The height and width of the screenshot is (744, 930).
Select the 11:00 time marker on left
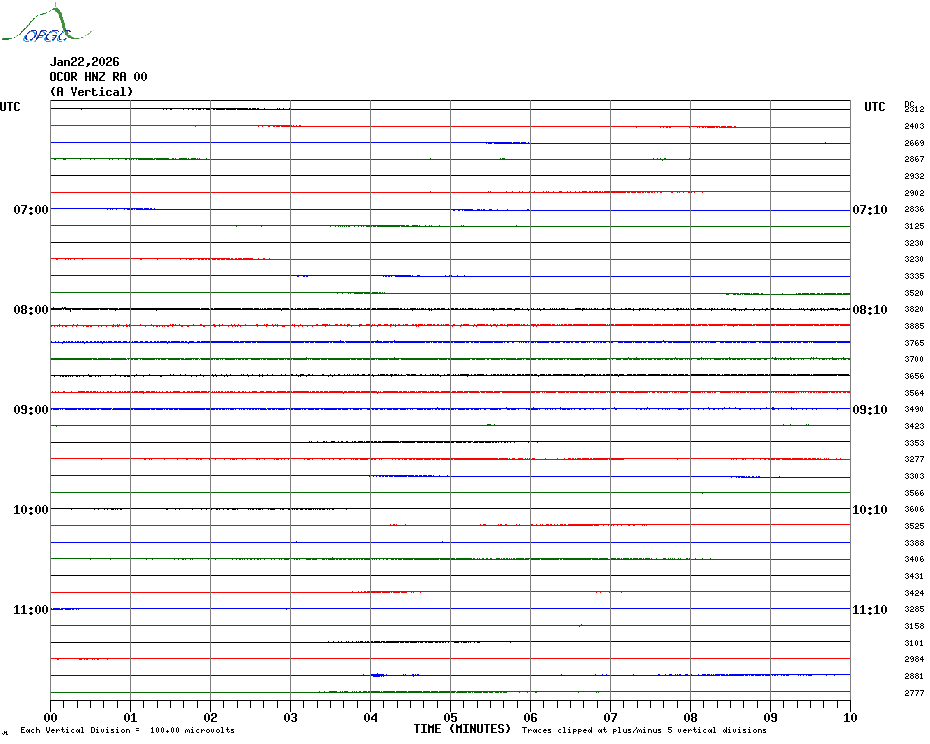pos(30,610)
